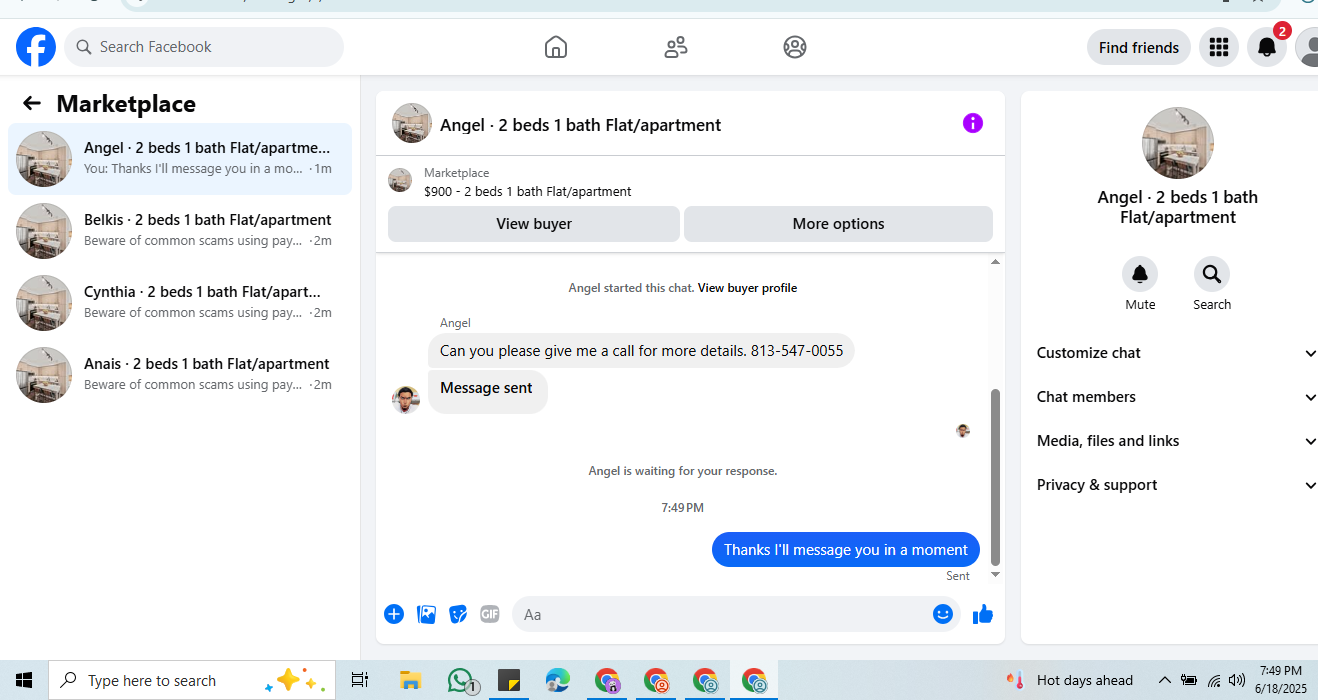Open the Facebook menu grid icon

pyautogui.click(x=1218, y=47)
